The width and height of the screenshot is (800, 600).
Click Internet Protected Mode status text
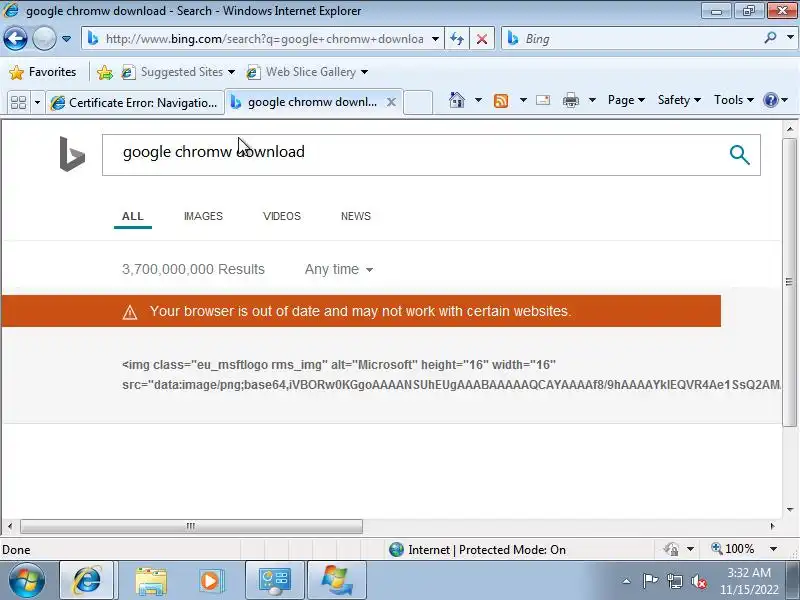pos(487,550)
